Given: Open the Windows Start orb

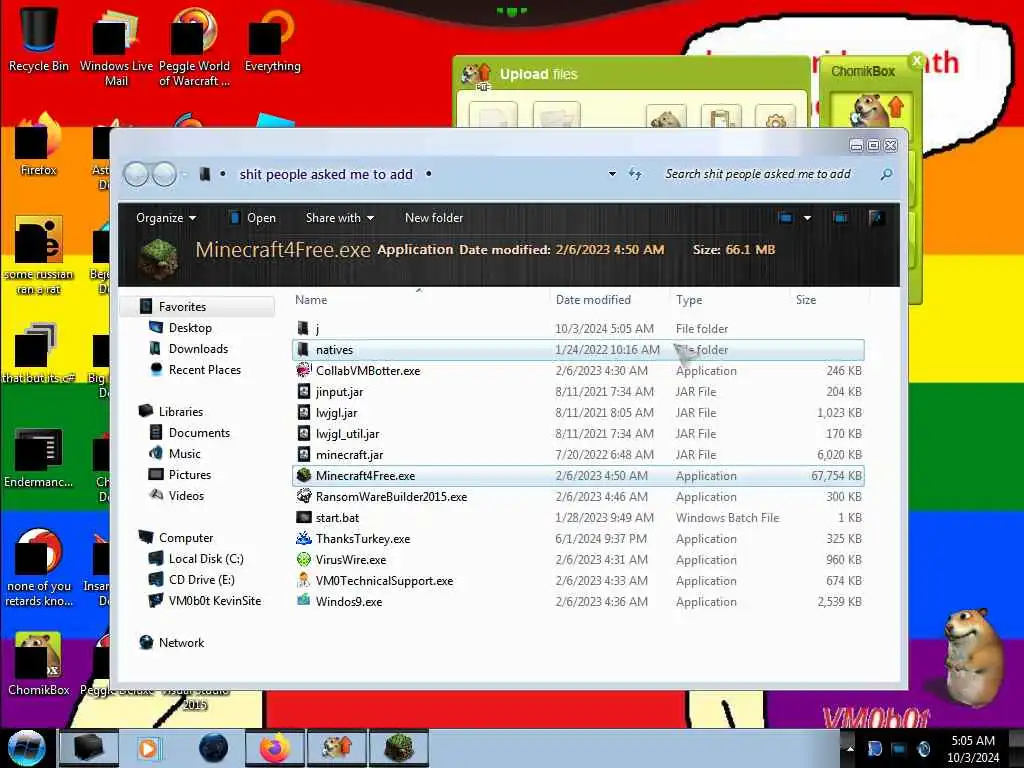Looking at the screenshot, I should pos(26,748).
